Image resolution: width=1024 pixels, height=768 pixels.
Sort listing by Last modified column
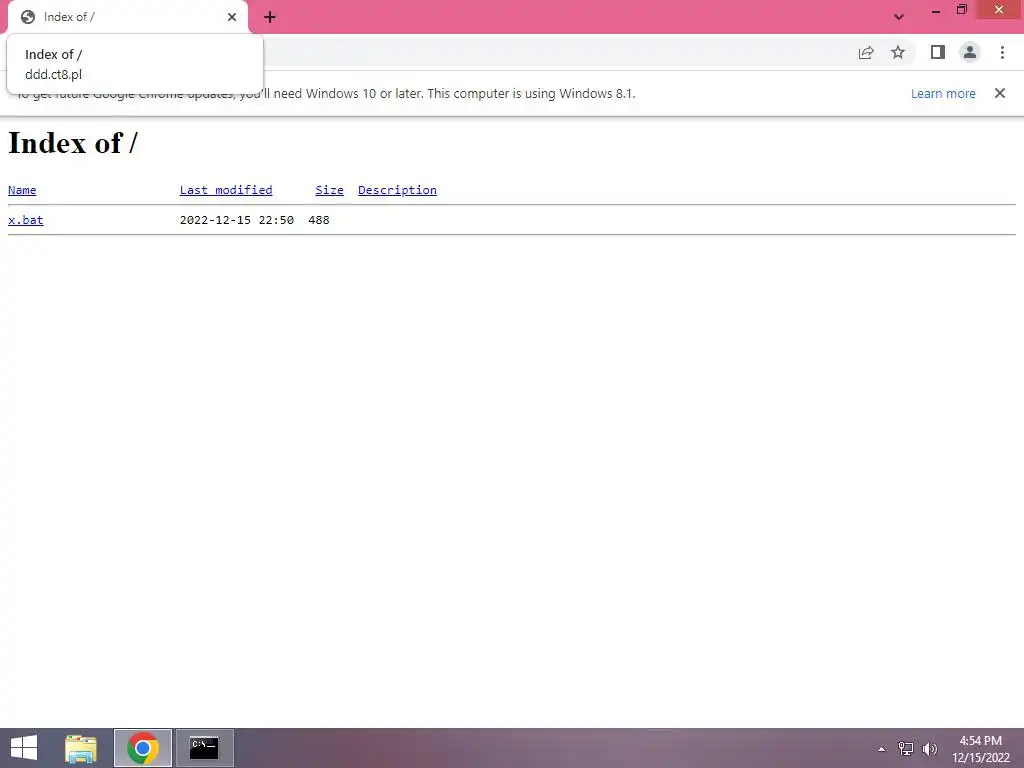pyautogui.click(x=226, y=190)
